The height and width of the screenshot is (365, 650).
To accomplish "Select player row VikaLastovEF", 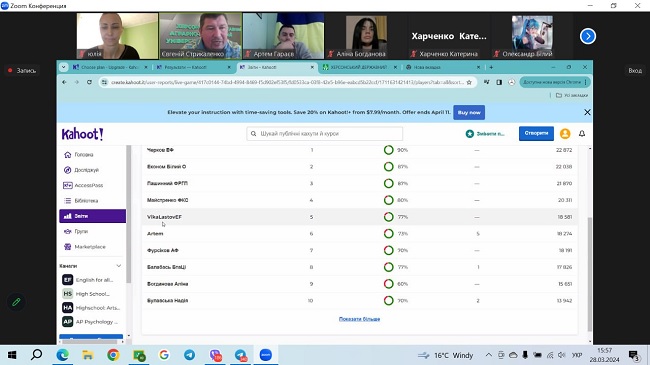I will click(x=359, y=217).
